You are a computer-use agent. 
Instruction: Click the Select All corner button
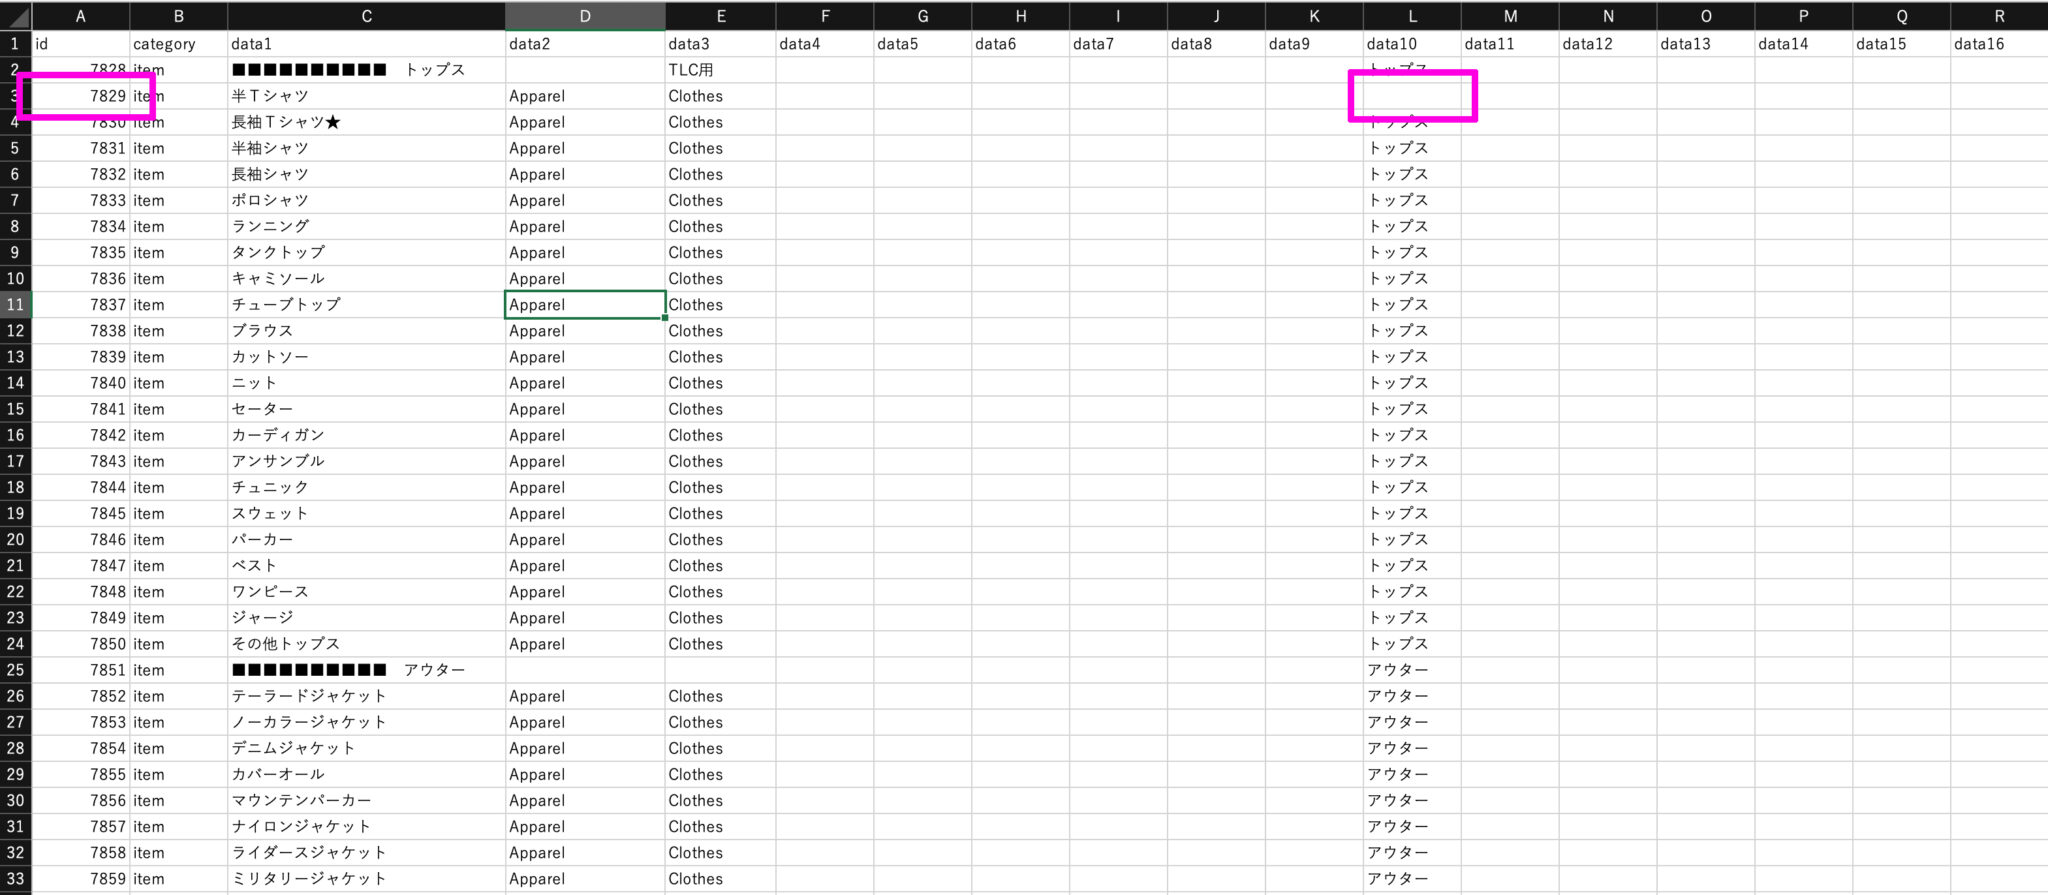(15, 16)
